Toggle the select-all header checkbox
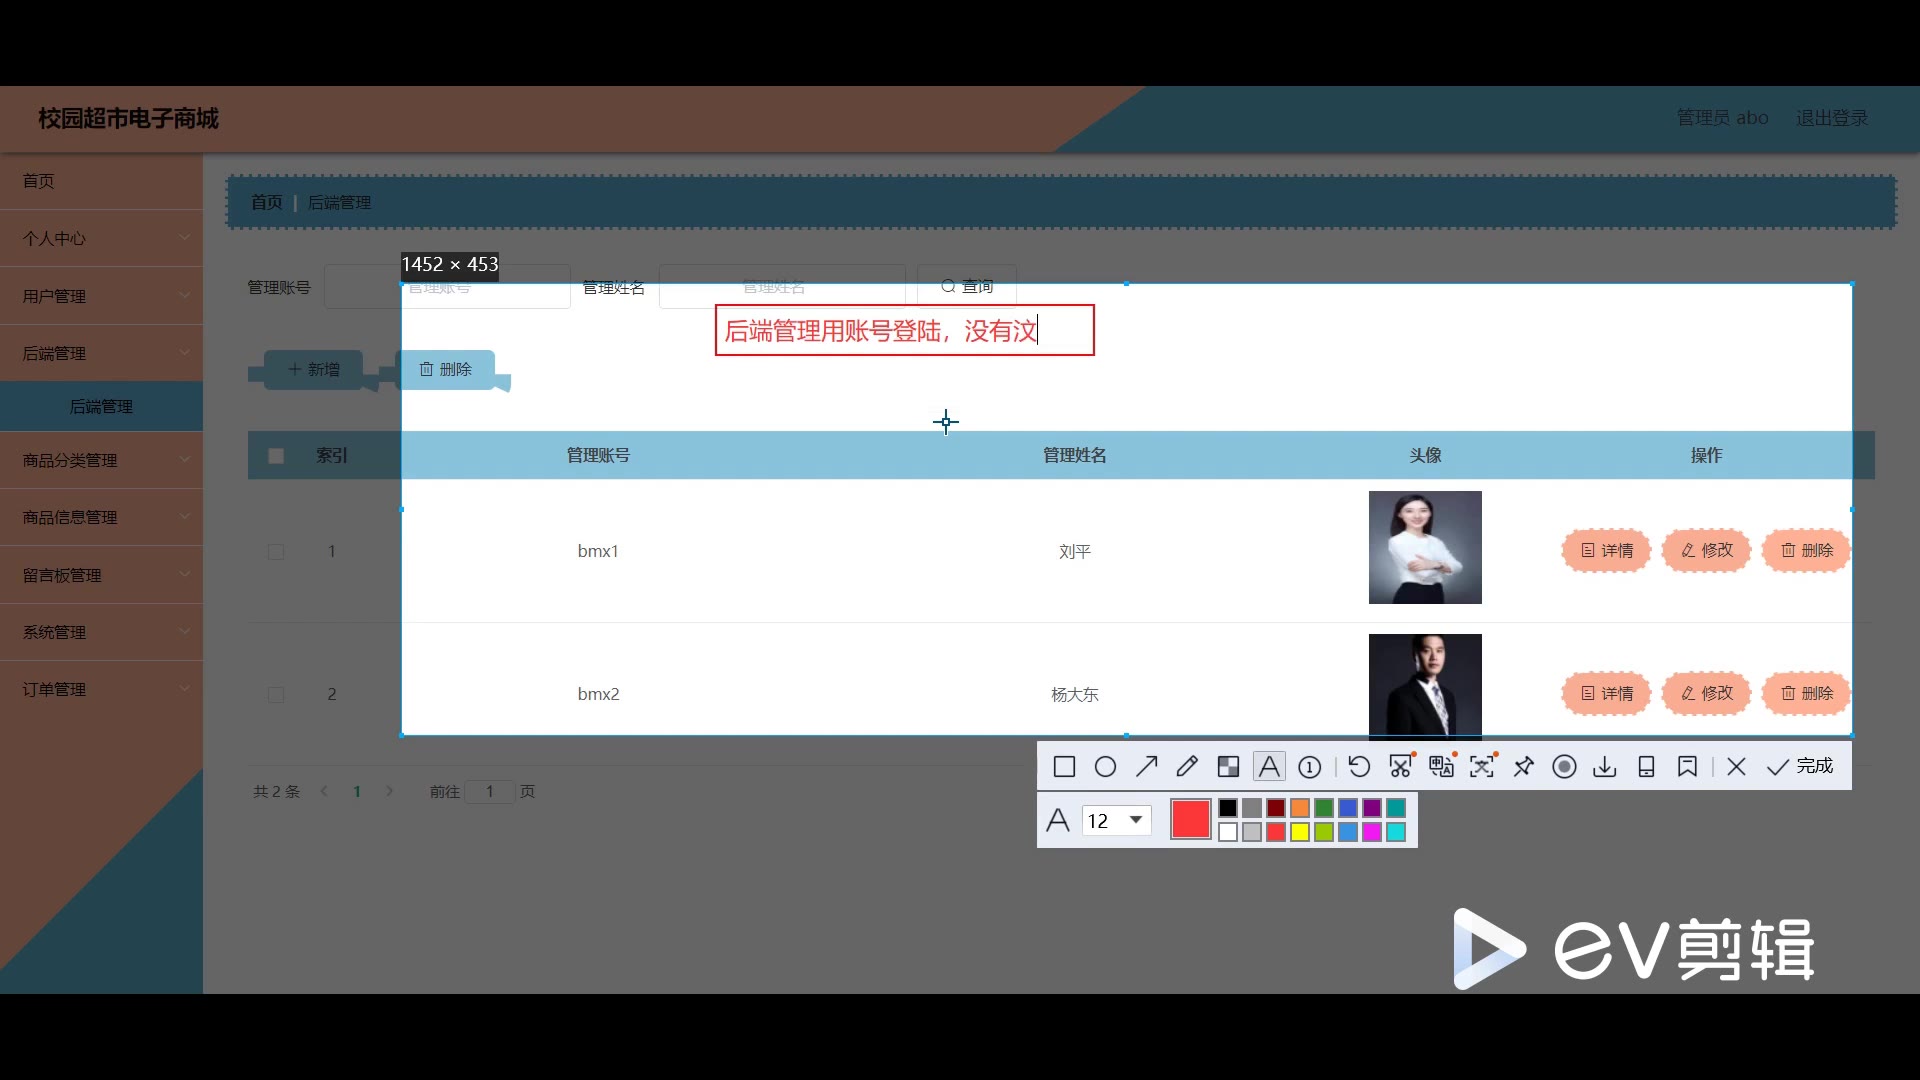 (x=276, y=456)
